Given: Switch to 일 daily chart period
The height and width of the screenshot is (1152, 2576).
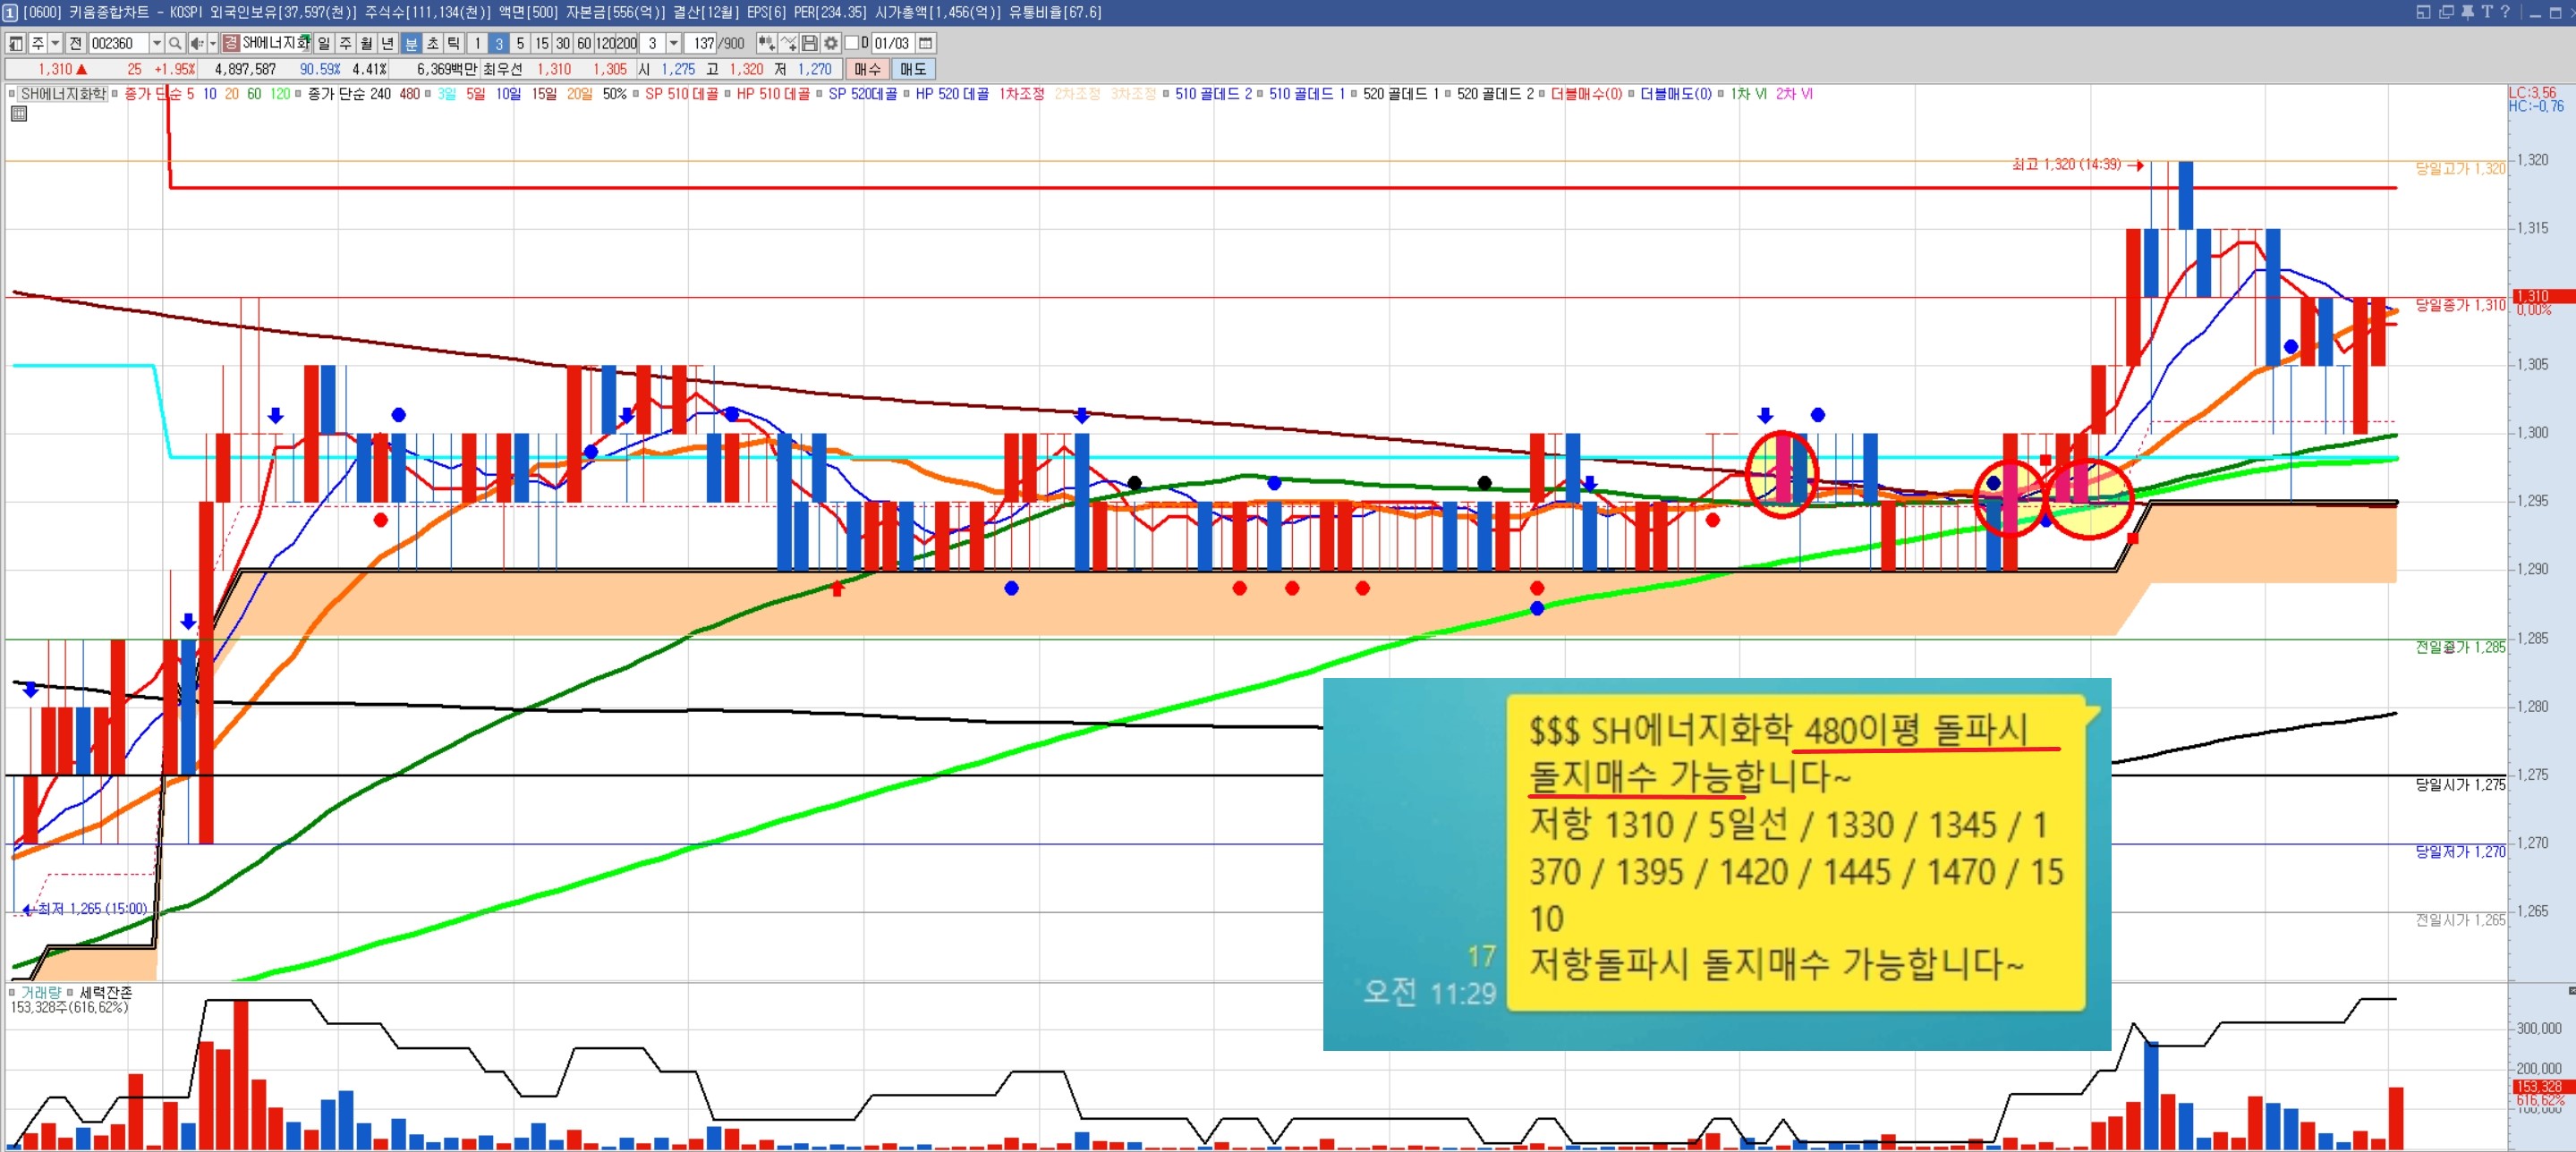Looking at the screenshot, I should 324,43.
